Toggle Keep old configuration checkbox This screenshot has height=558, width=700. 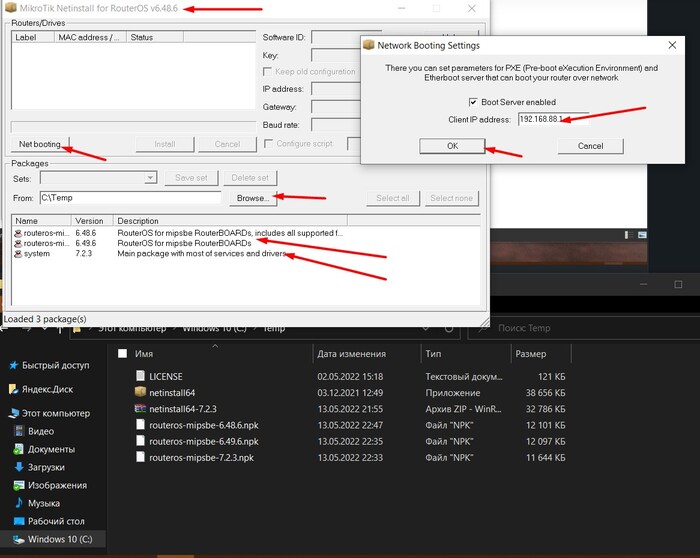(267, 71)
